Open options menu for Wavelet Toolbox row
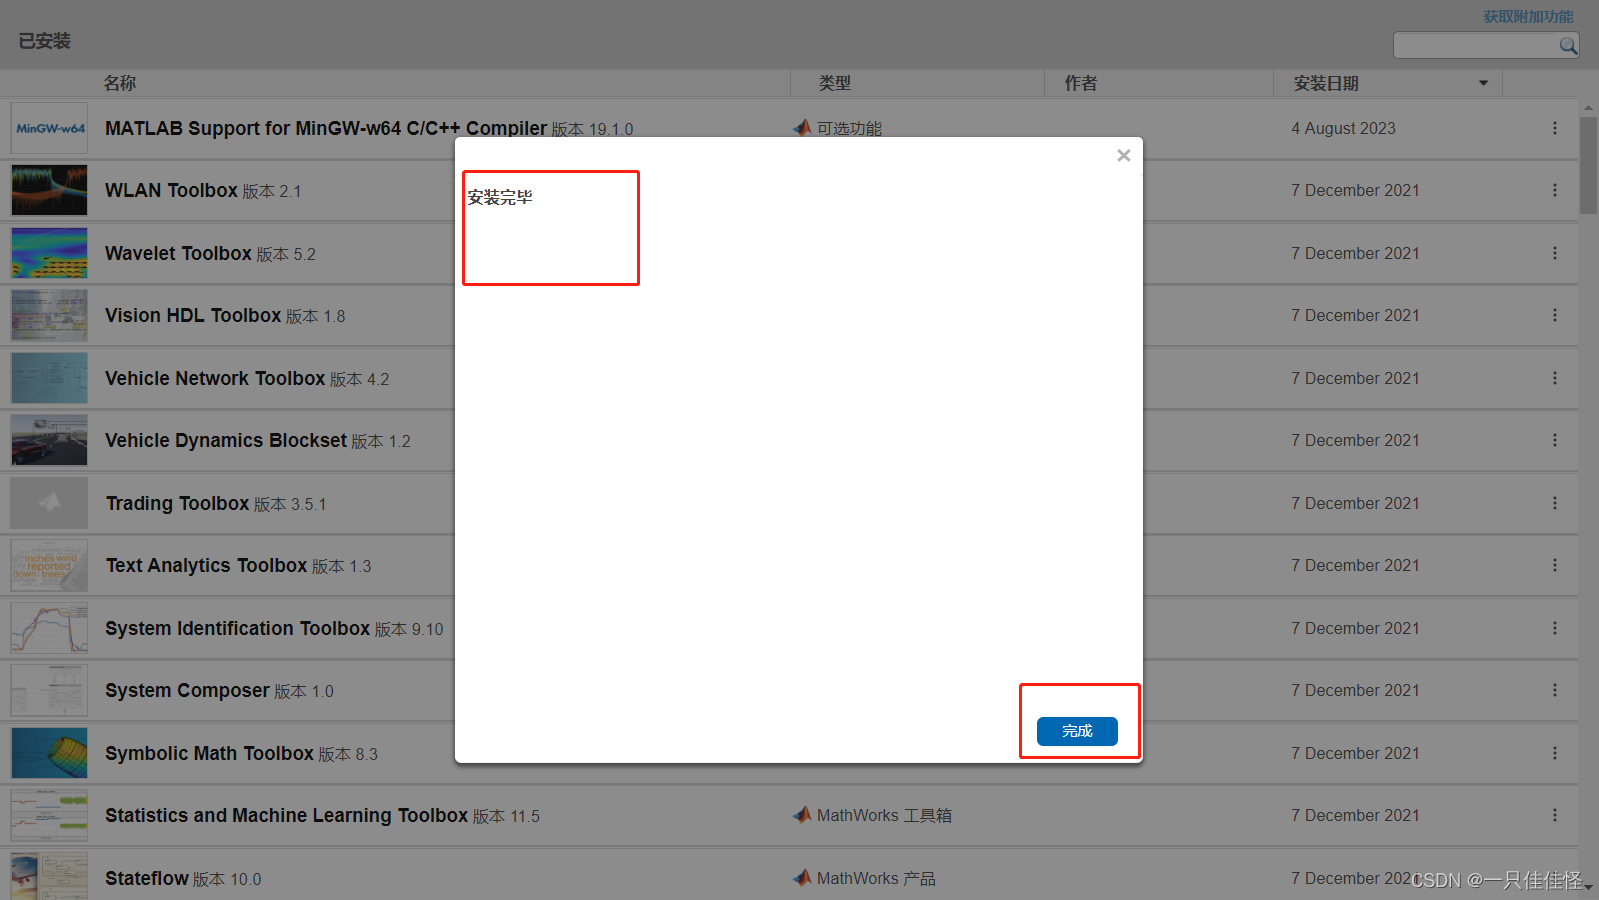 point(1555,253)
